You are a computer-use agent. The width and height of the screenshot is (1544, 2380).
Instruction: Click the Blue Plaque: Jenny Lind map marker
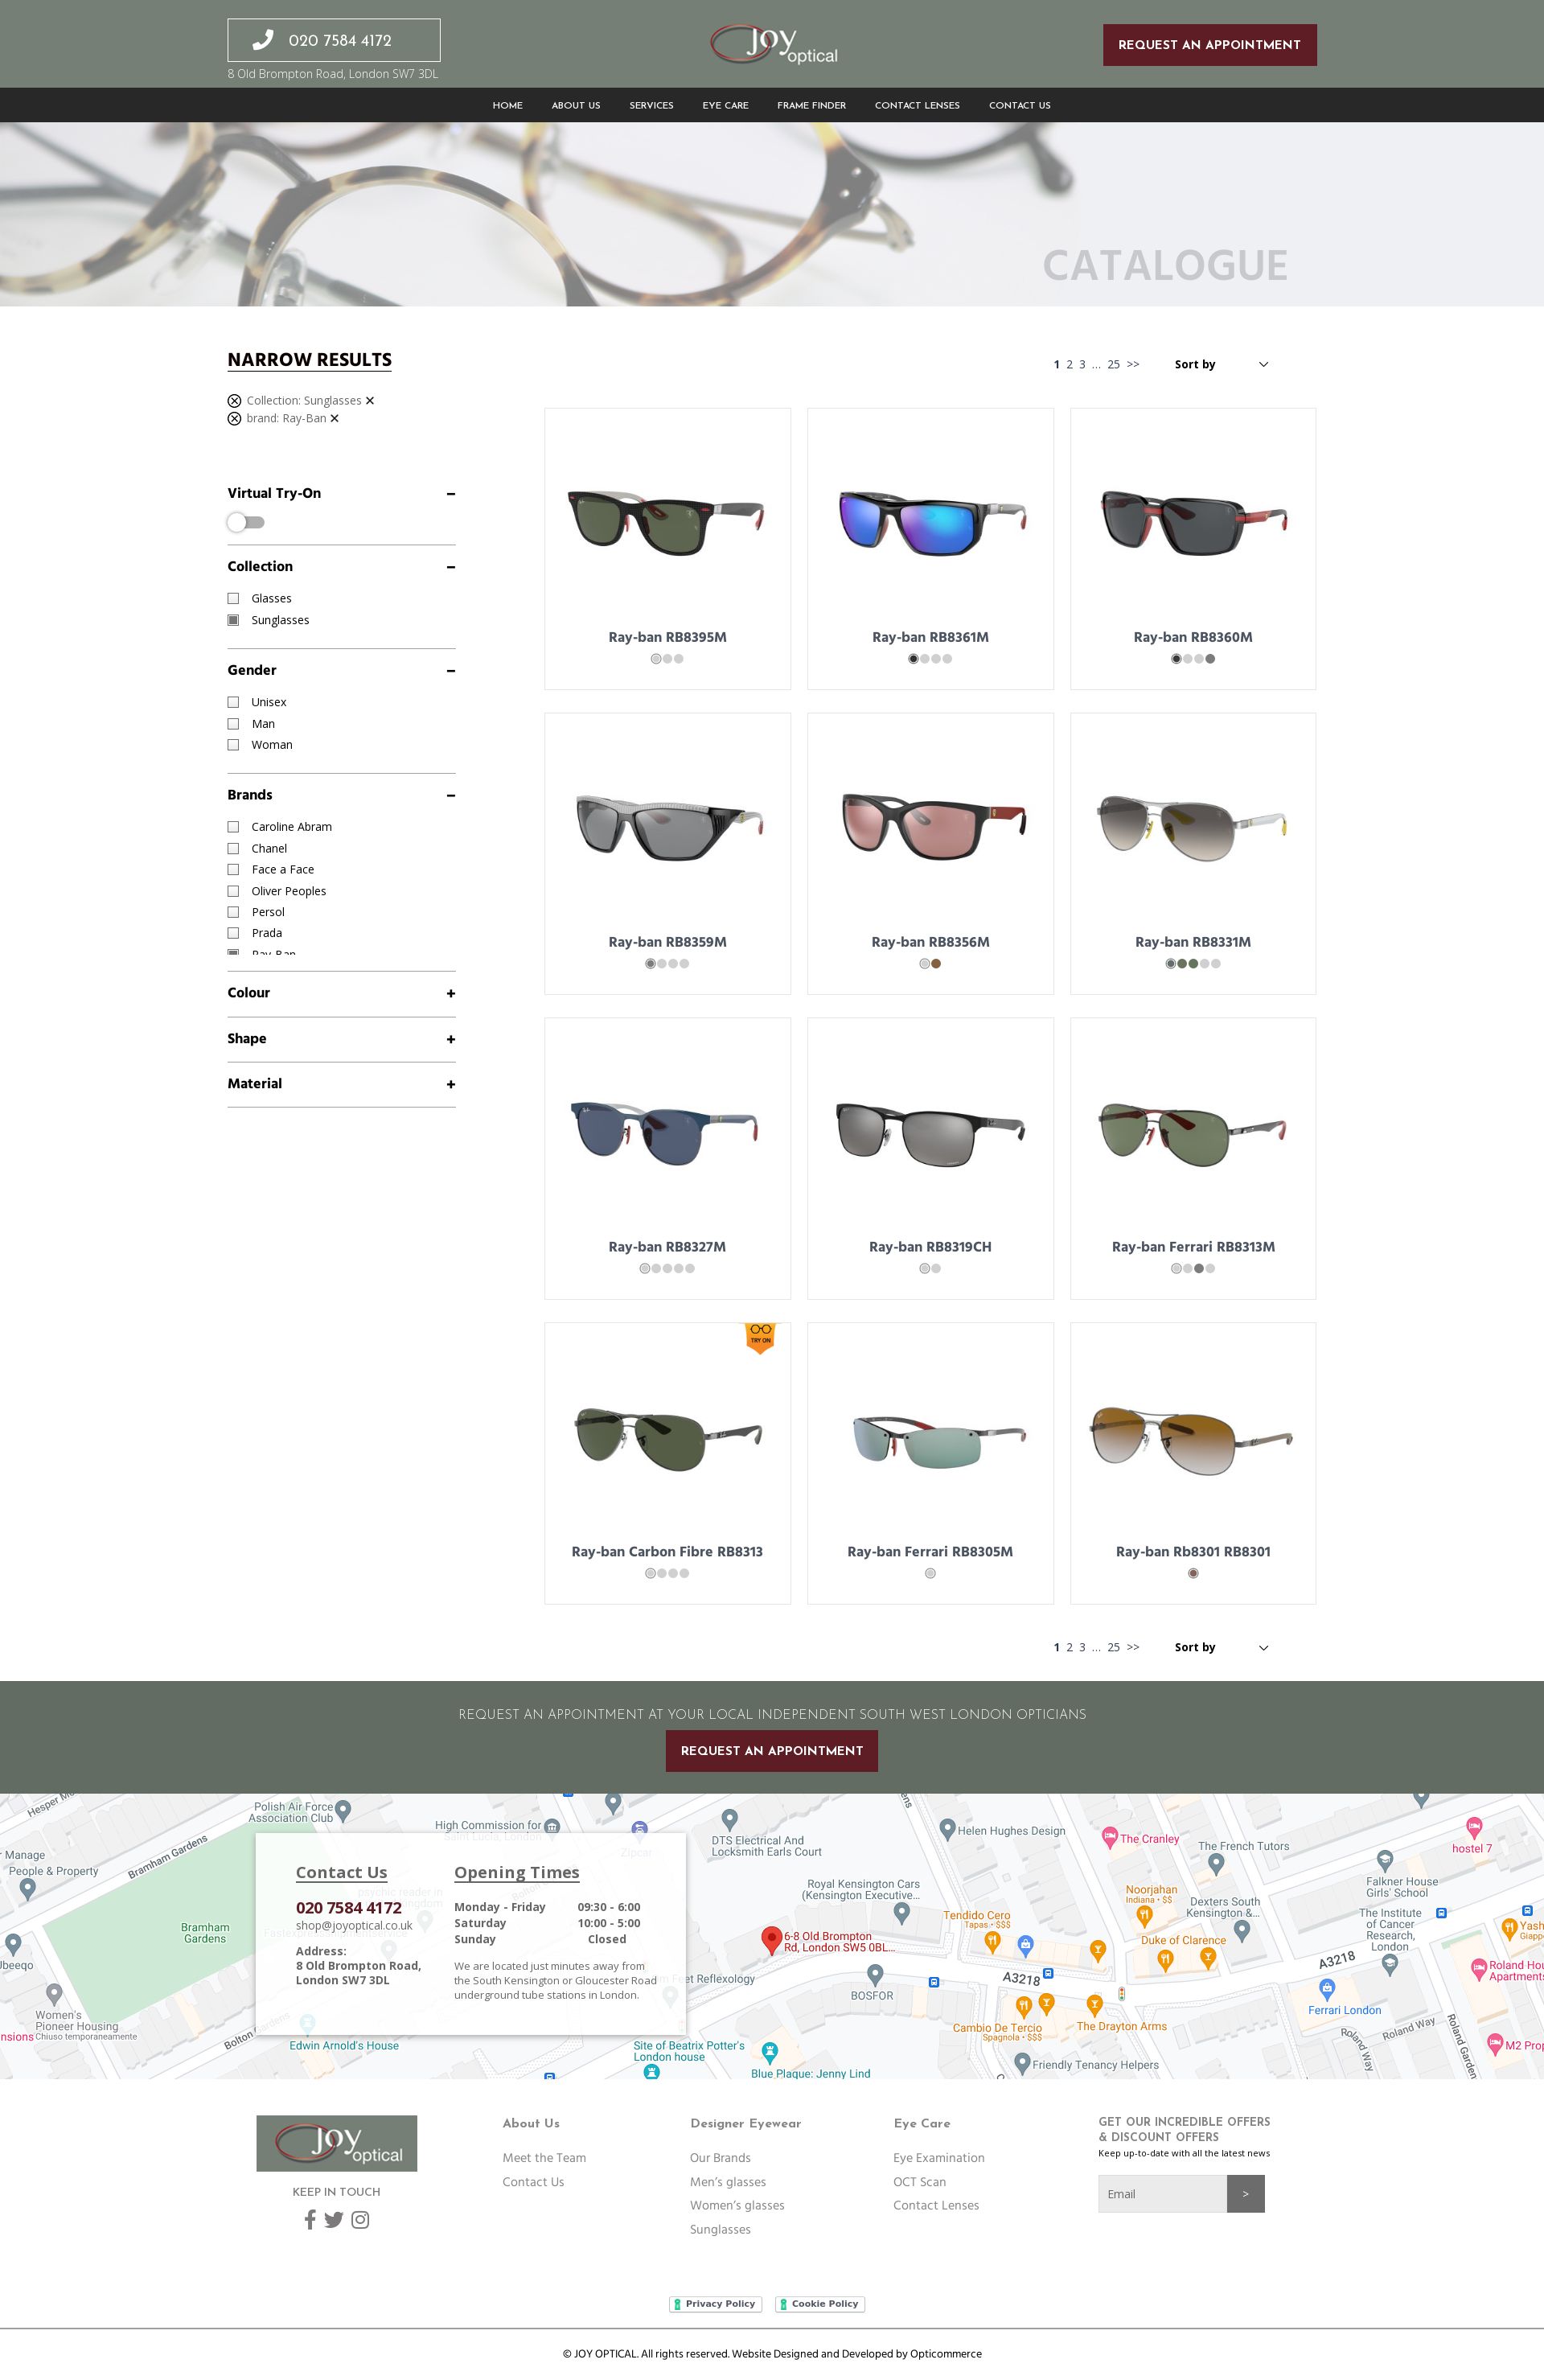tap(769, 2053)
